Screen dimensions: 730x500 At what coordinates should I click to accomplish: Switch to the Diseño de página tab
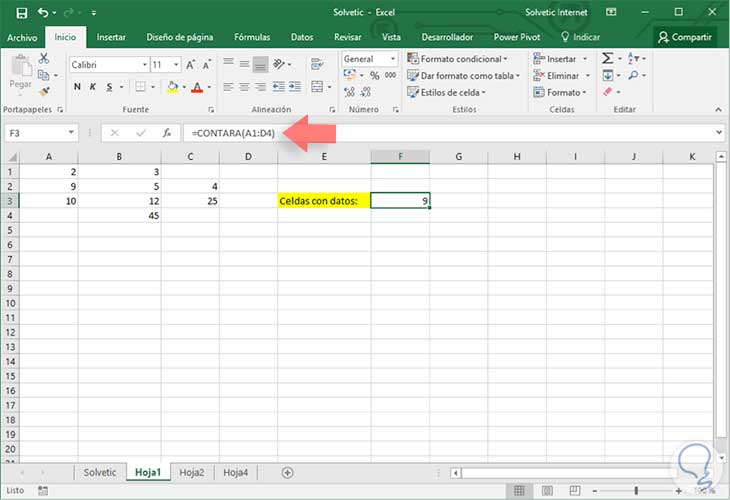tap(180, 37)
